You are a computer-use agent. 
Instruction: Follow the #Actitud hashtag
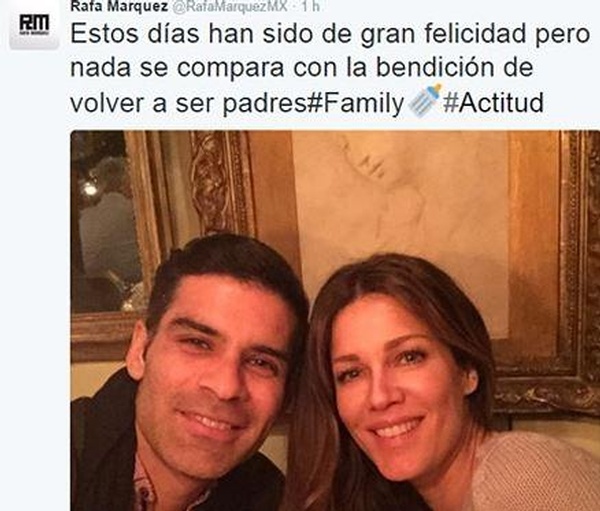(x=493, y=103)
